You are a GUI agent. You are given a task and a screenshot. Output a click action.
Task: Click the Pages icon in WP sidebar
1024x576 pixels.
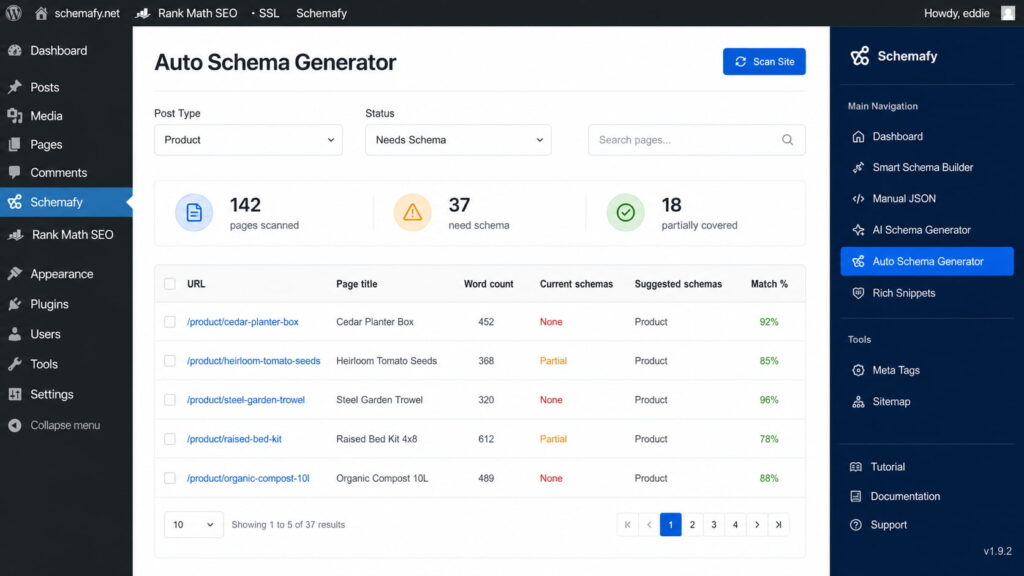(x=15, y=144)
